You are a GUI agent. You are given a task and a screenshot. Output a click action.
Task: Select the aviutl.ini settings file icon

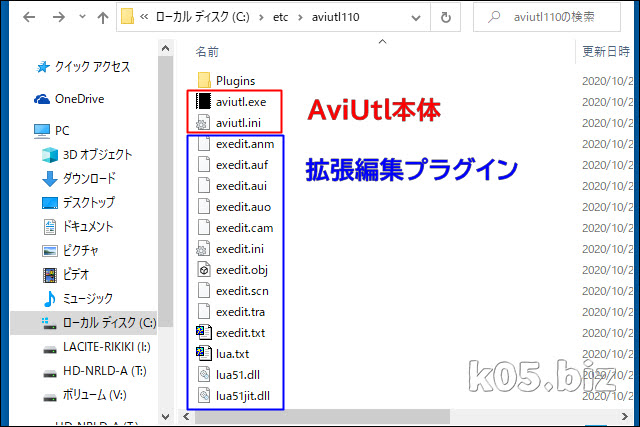point(203,122)
